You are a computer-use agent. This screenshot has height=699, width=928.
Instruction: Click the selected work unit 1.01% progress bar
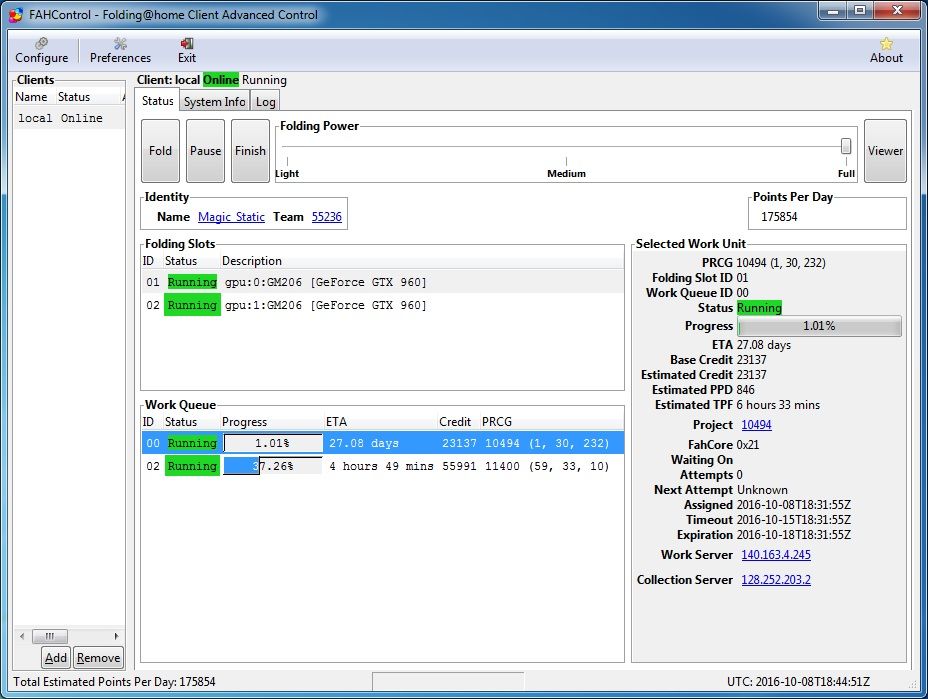tap(819, 326)
